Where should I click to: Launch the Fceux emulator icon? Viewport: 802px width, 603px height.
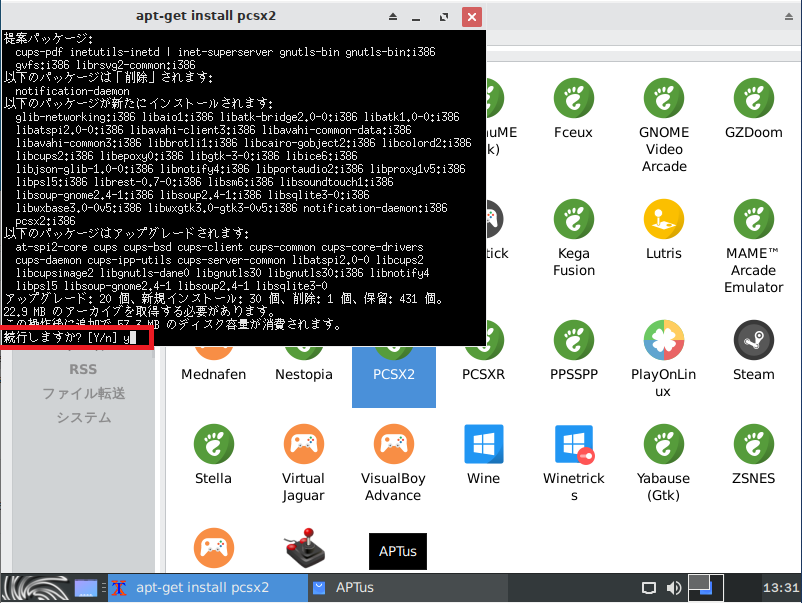point(573,98)
